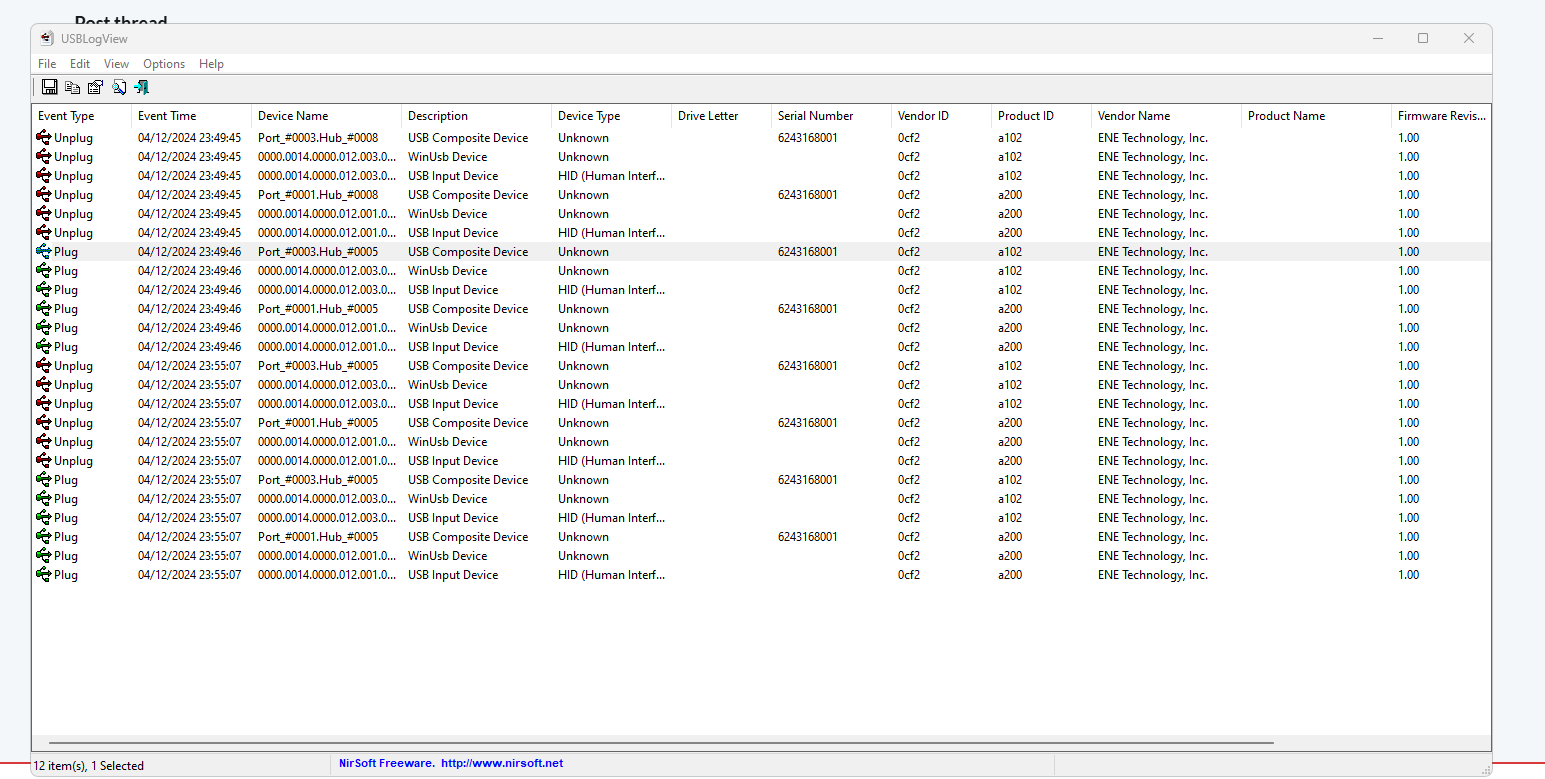This screenshot has width=1545, height=779.
Task: Click the horizontal scrollbar under the event list
Action: [661, 743]
